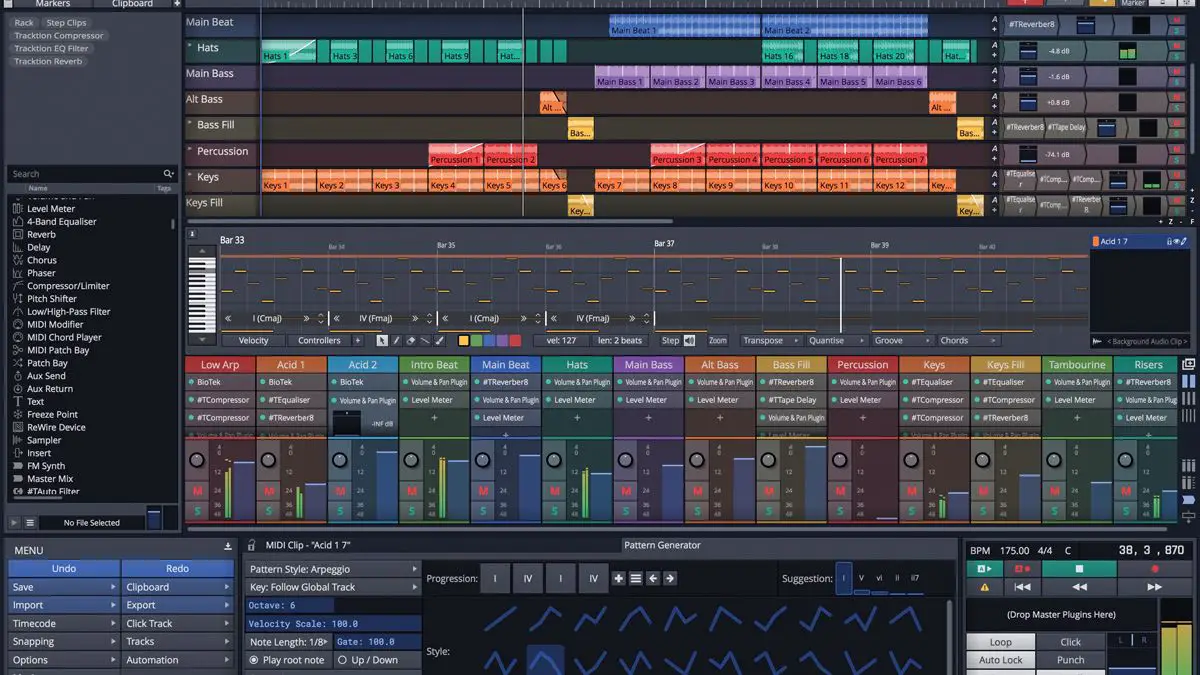
Task: Select the line tool in the MIDI editor toolbar
Action: 423,340
